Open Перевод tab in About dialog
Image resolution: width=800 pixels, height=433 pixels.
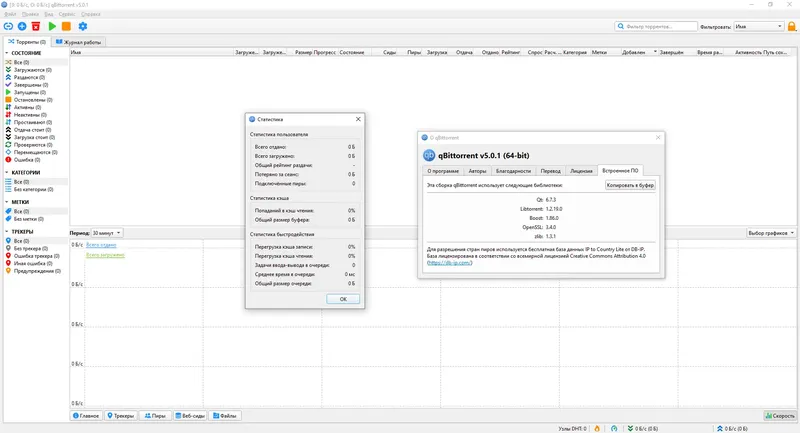[x=551, y=171]
